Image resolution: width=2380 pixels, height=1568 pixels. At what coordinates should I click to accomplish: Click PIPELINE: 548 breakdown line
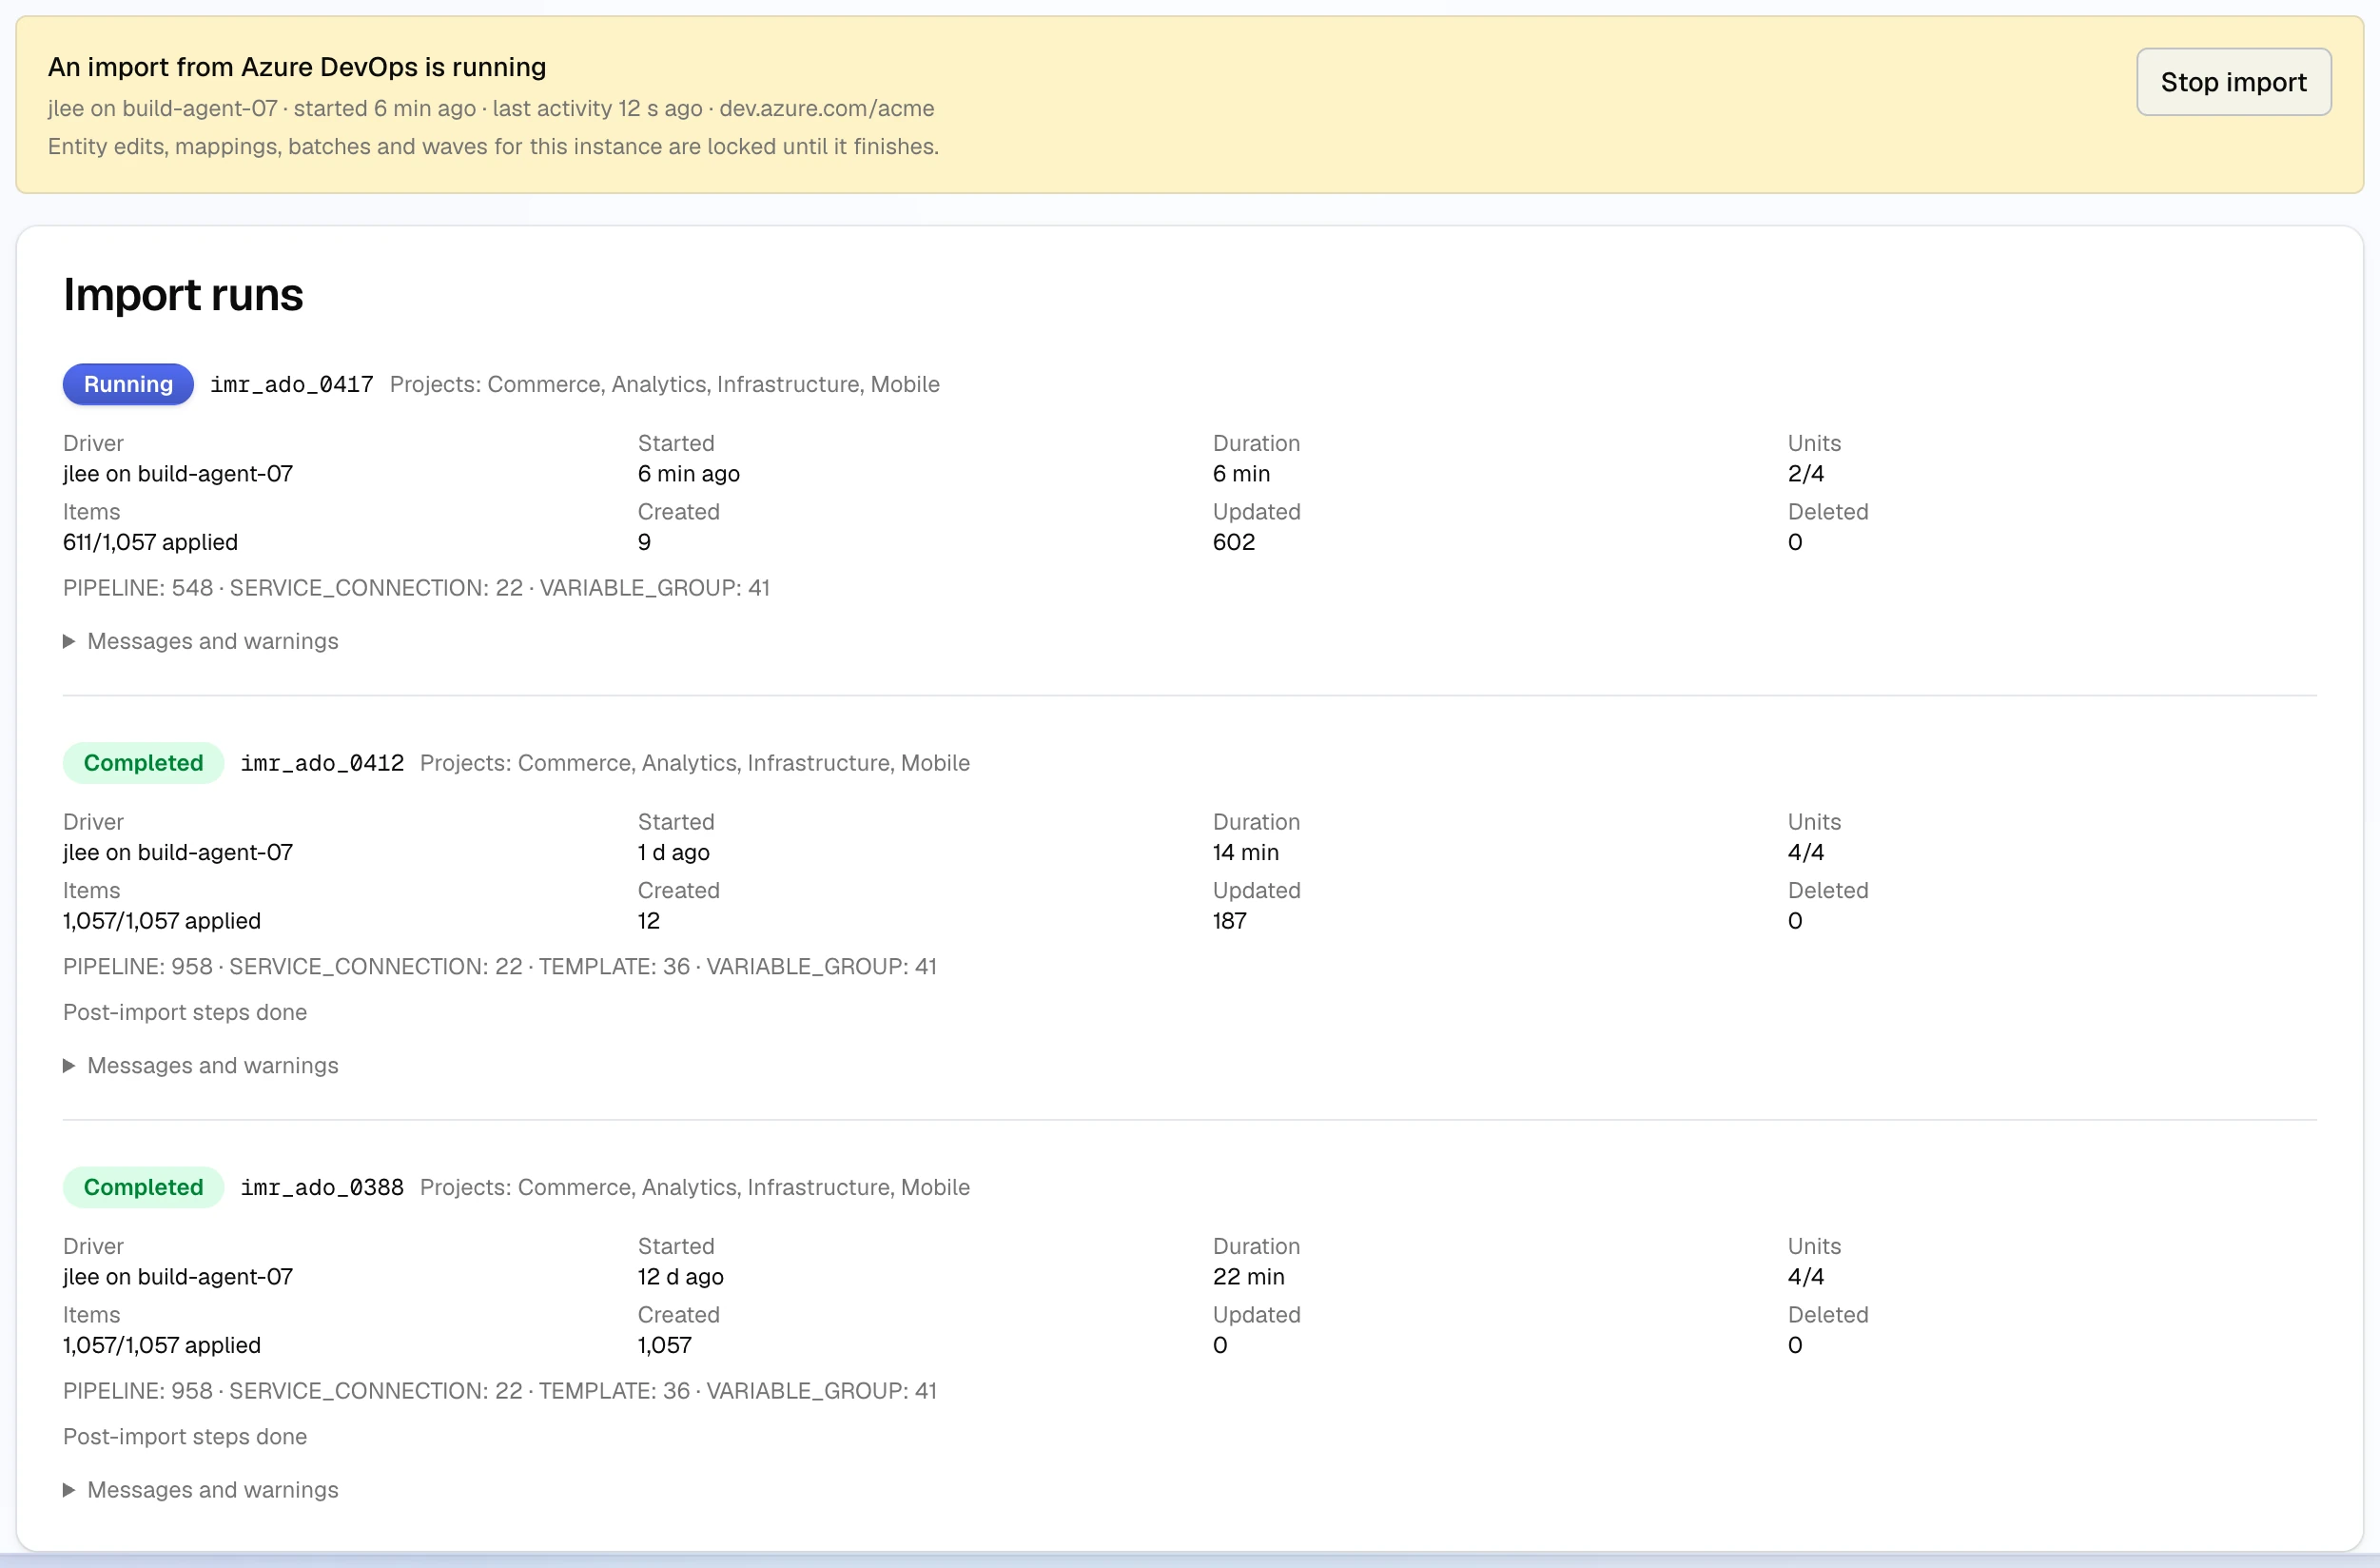[416, 587]
